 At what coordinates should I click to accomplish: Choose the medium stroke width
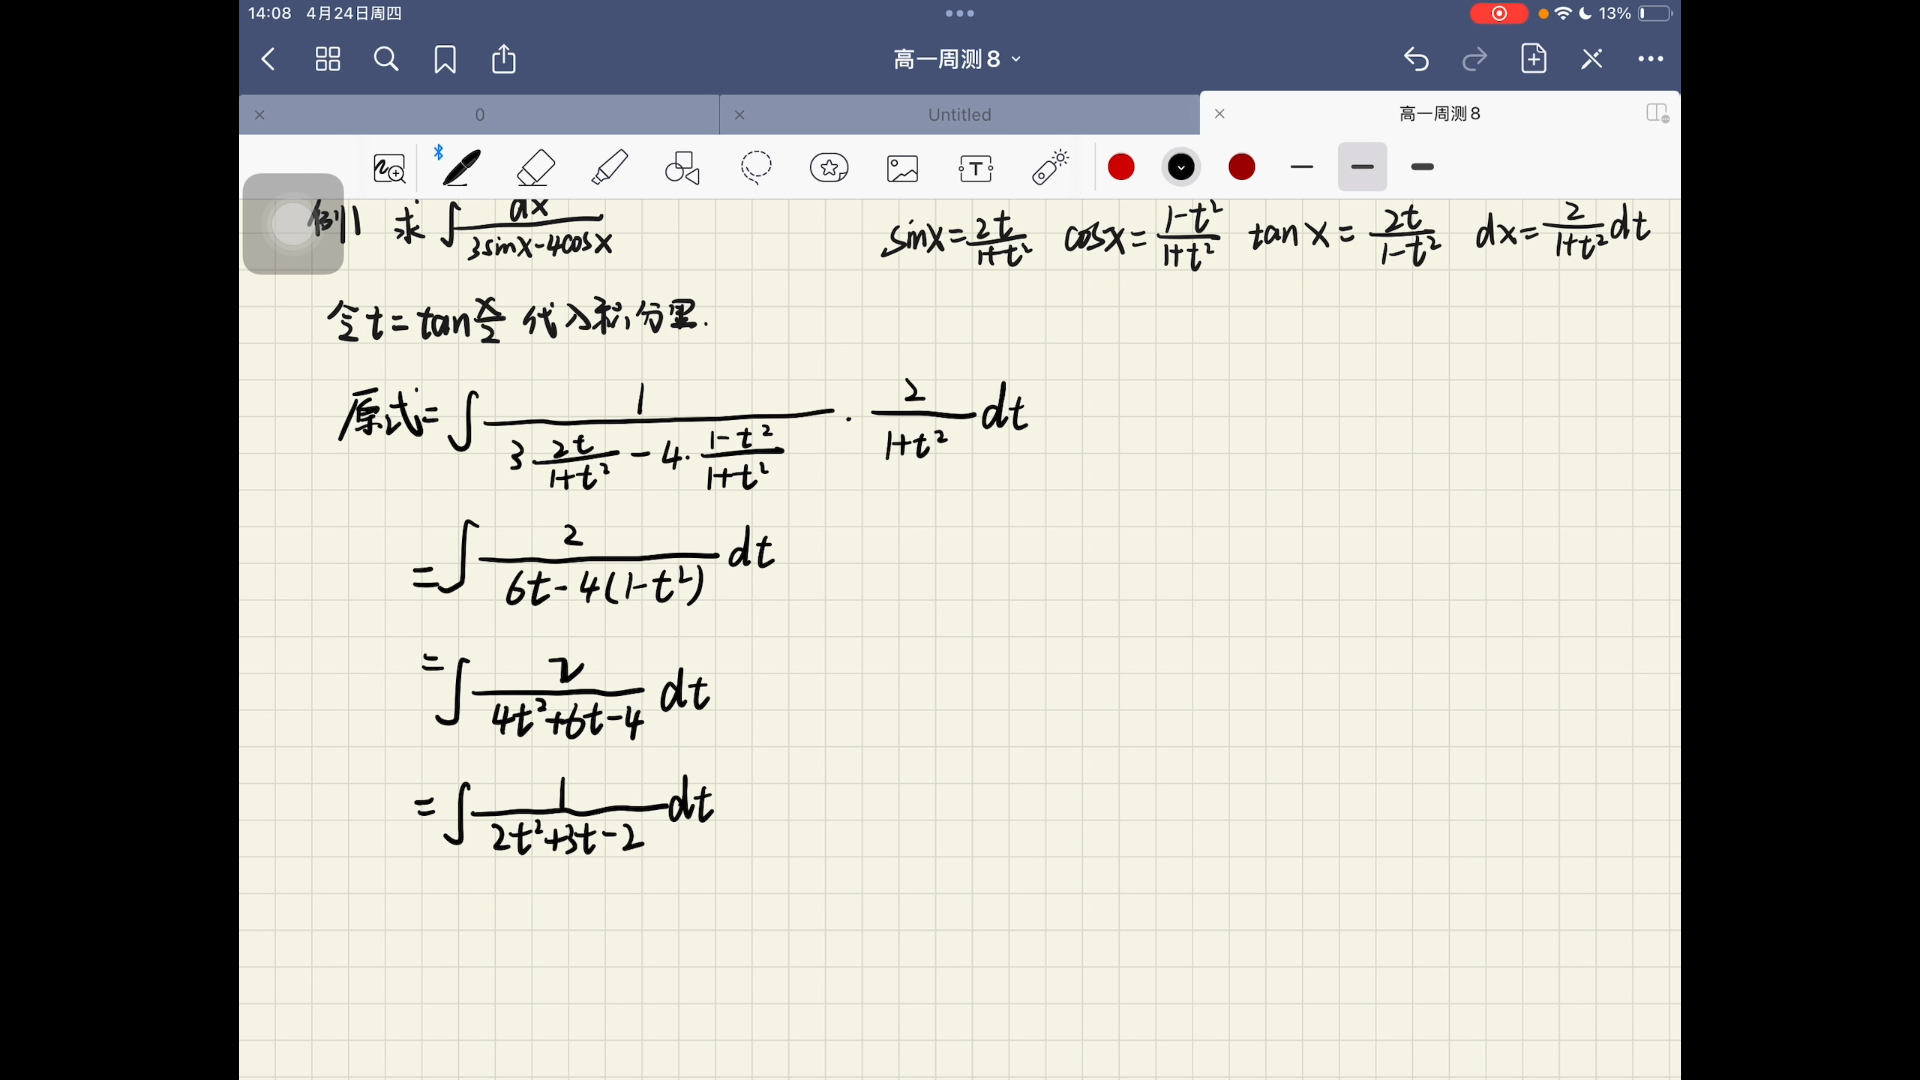click(1362, 167)
